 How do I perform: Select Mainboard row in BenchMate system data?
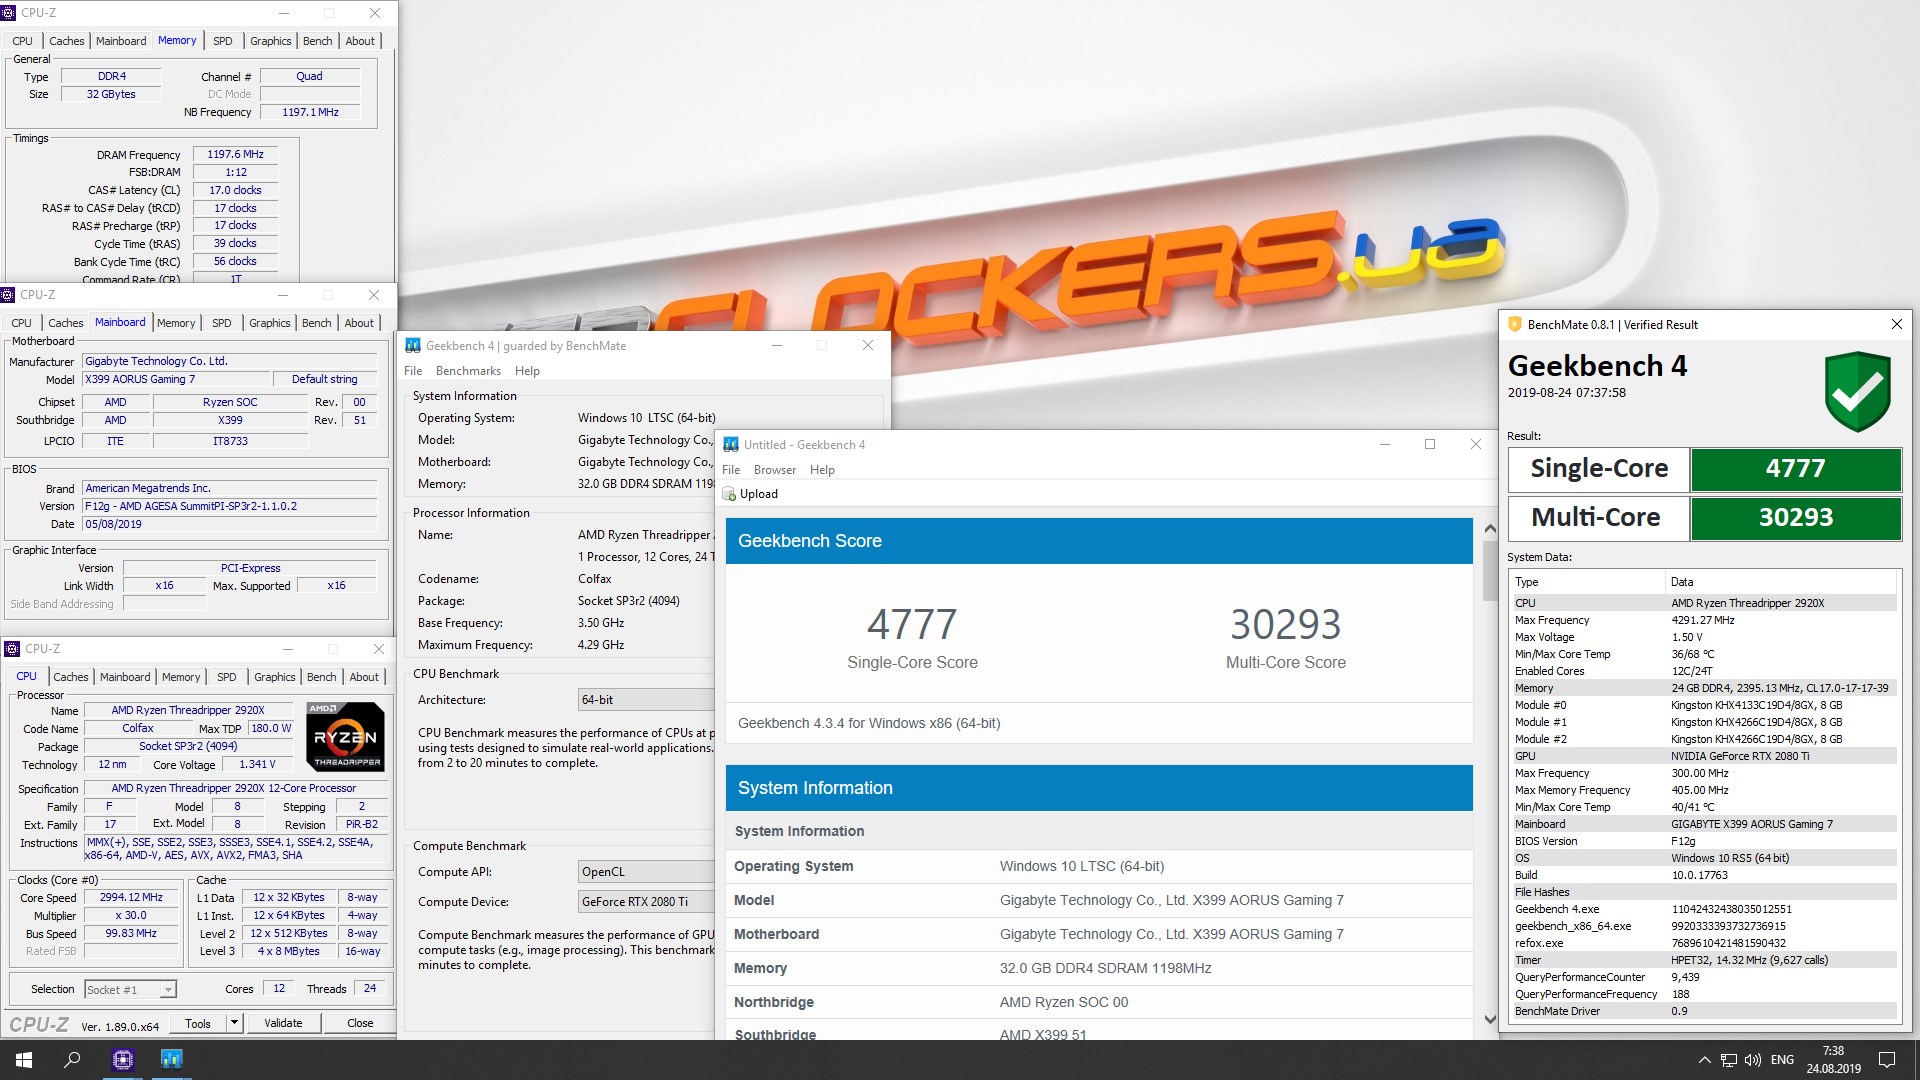[1703, 824]
